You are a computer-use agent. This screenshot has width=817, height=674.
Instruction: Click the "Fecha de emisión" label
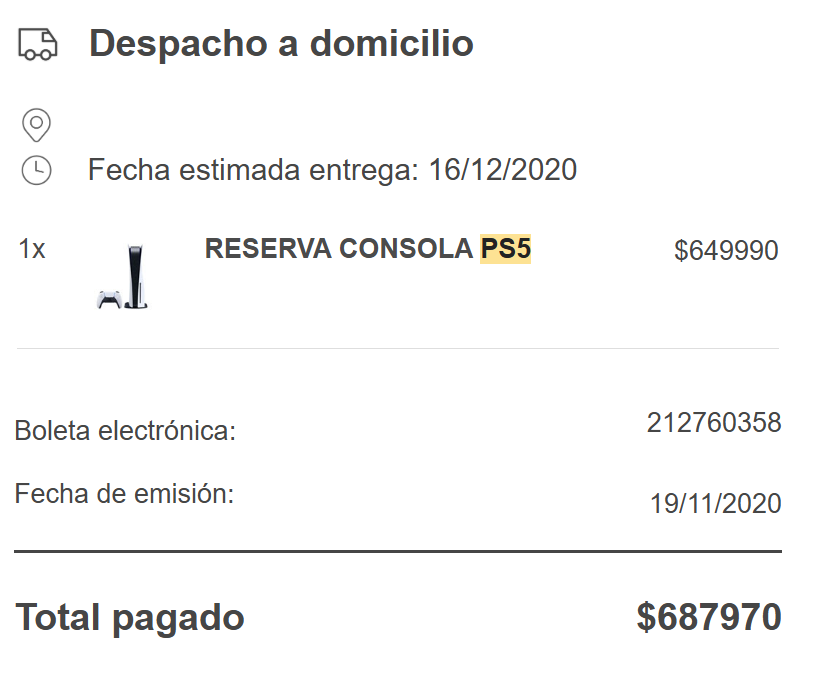pyautogui.click(x=124, y=493)
